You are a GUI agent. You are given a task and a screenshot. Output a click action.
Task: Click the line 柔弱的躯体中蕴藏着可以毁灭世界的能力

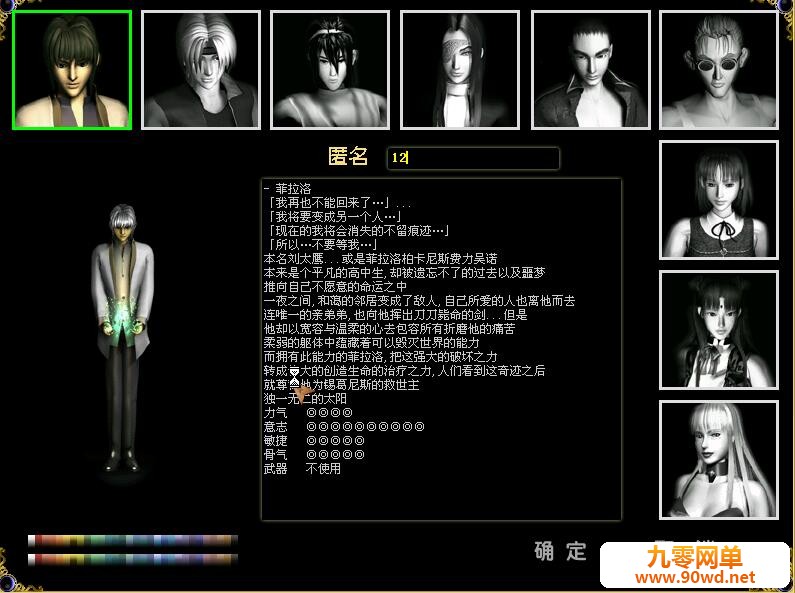coord(371,343)
